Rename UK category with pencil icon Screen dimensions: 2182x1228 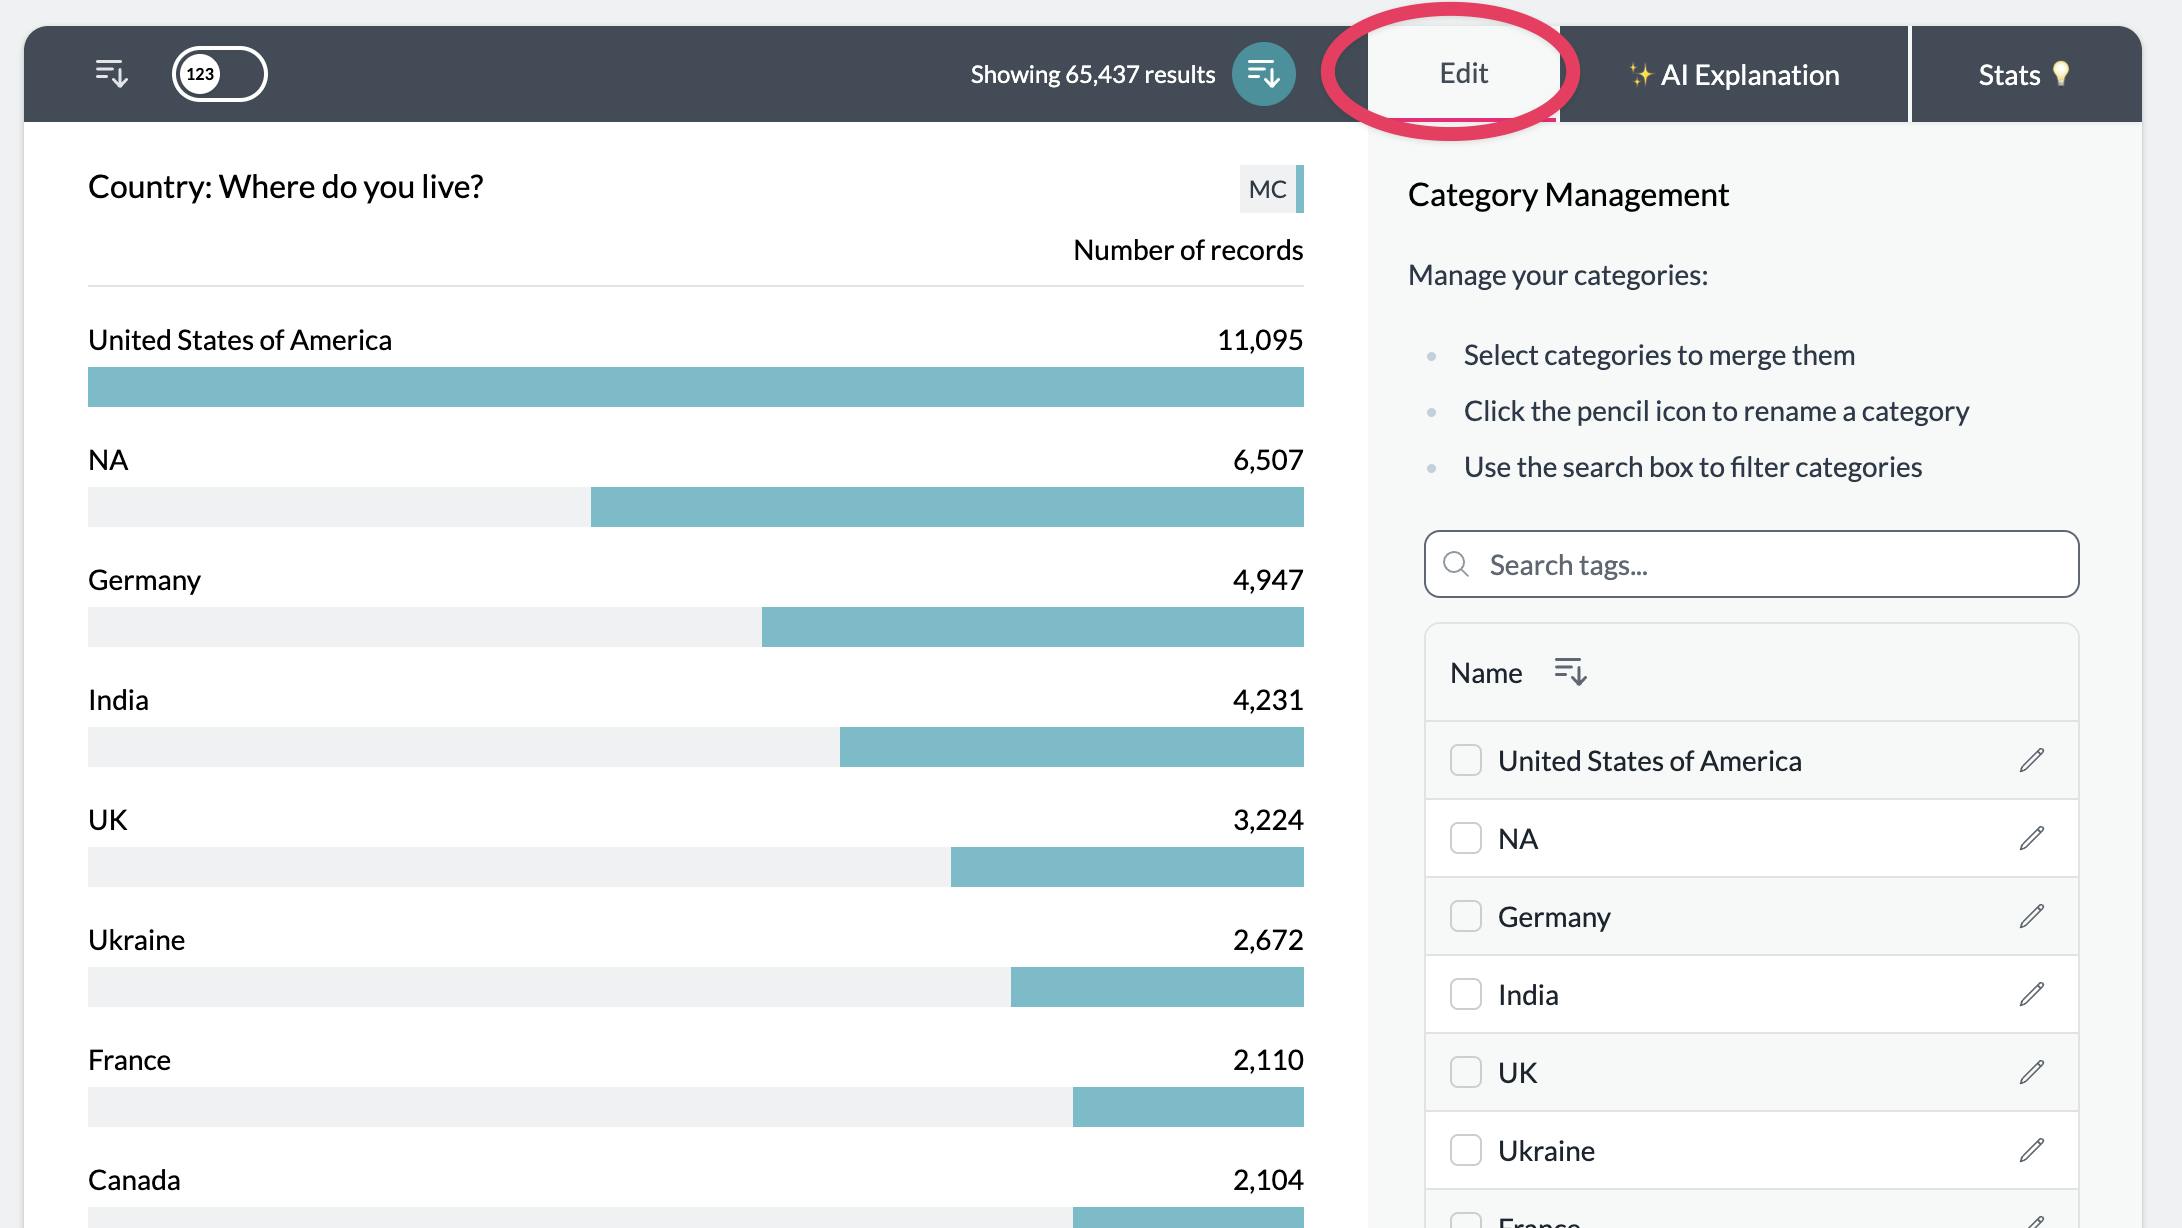2031,1072
